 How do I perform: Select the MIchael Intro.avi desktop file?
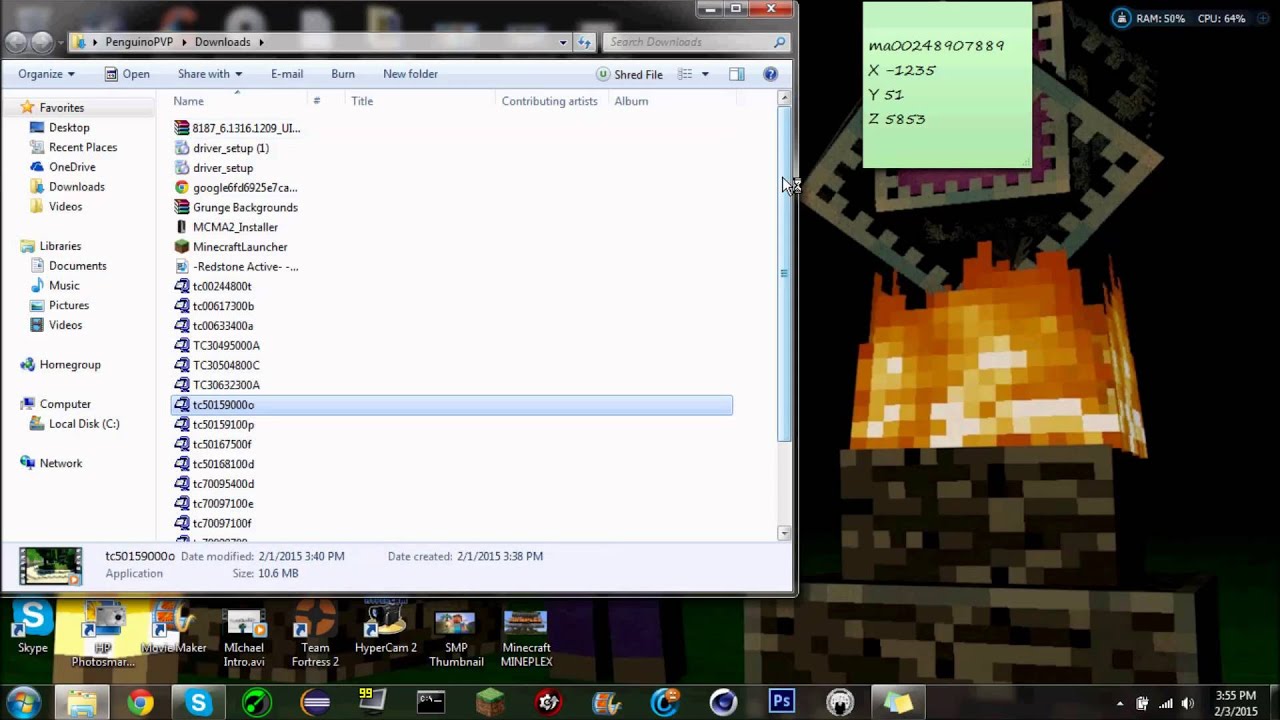[244, 638]
